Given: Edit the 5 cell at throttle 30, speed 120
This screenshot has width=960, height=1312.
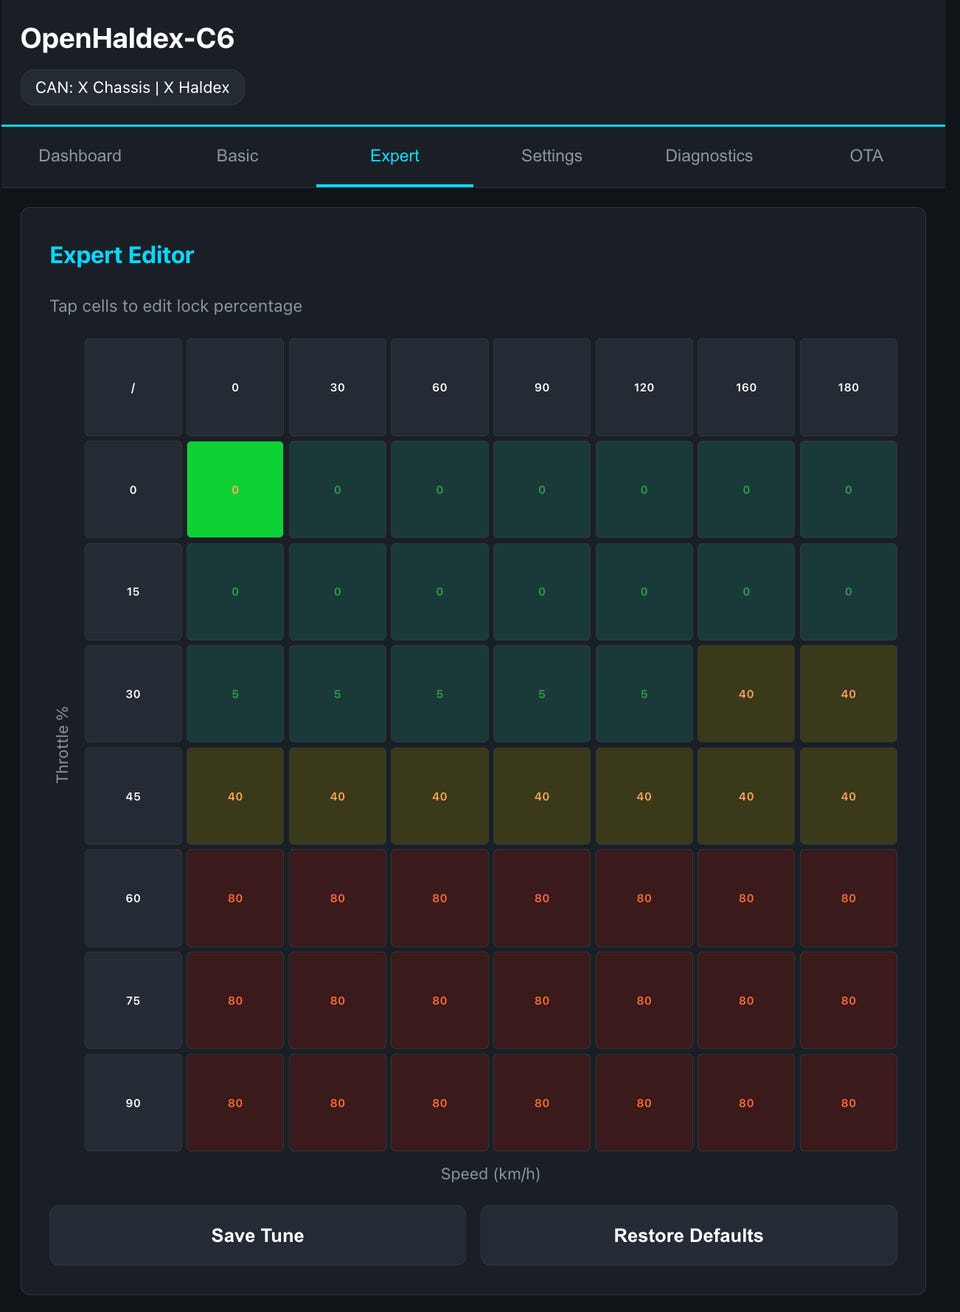Looking at the screenshot, I should [644, 693].
